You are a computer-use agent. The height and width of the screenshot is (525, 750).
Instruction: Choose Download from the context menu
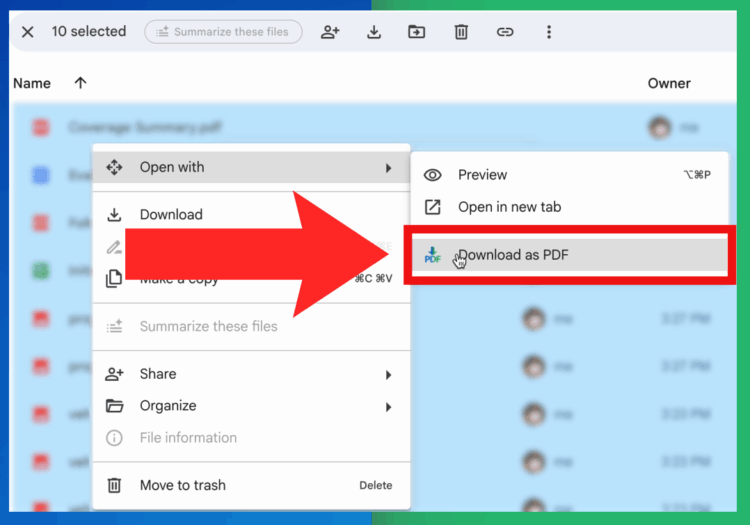pos(171,214)
